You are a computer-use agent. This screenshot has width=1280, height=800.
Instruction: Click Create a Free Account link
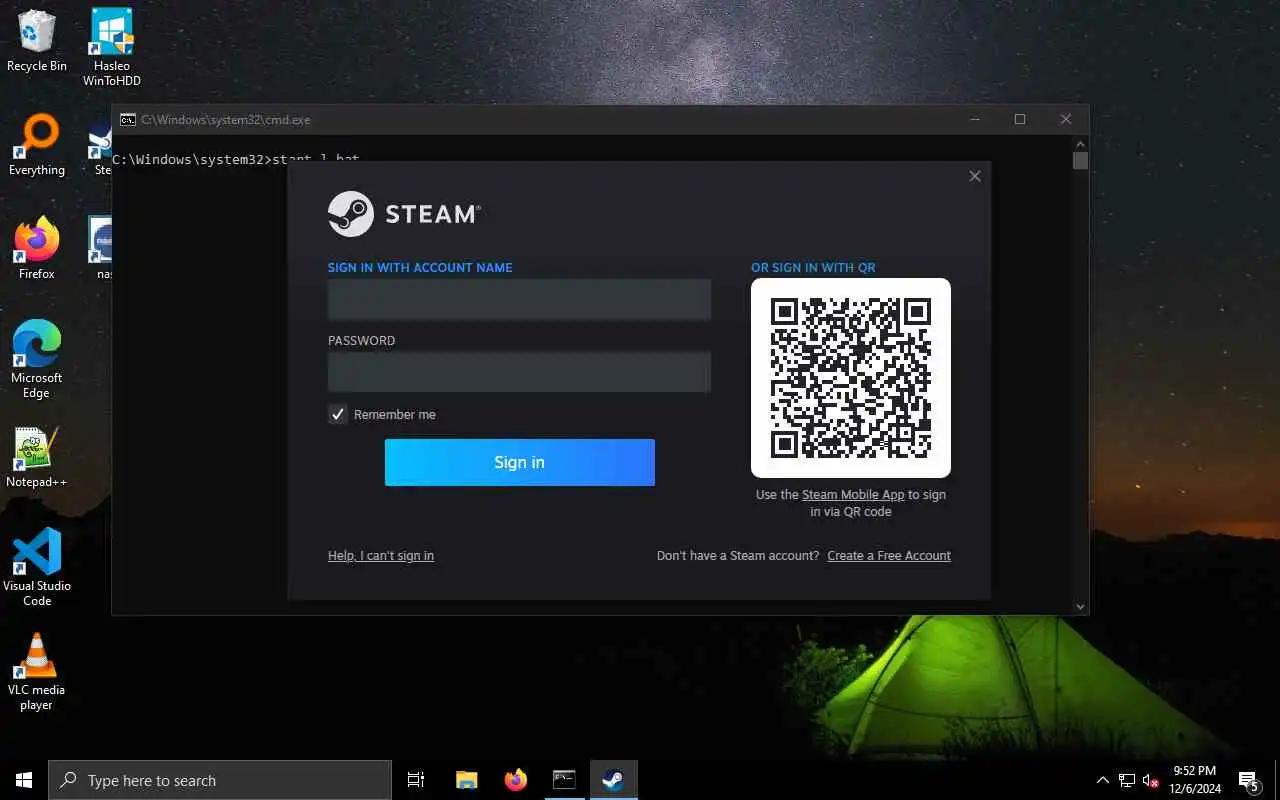click(889, 555)
